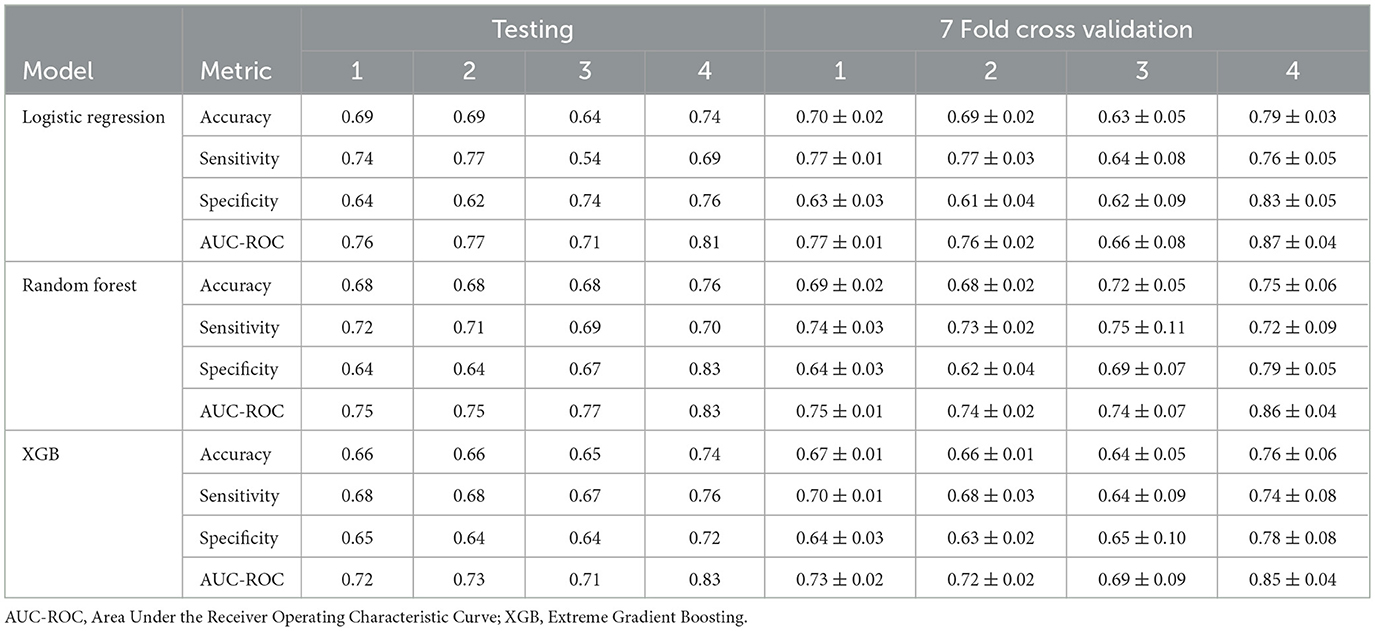Screen dimensions: 1375x631
Task: Click the 0.75 ± 0.11 cell
Action: (1142, 327)
